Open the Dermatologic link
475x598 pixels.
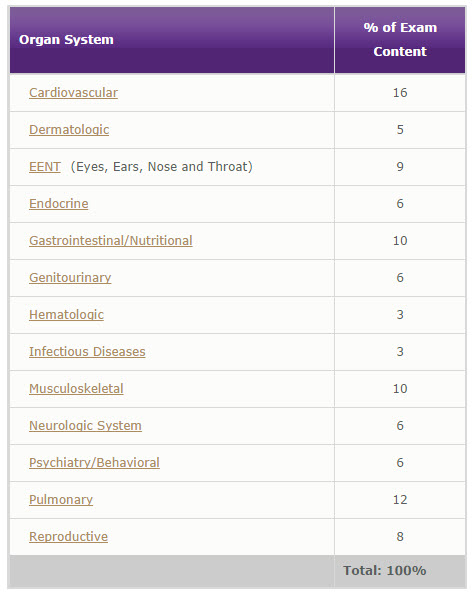[69, 130]
